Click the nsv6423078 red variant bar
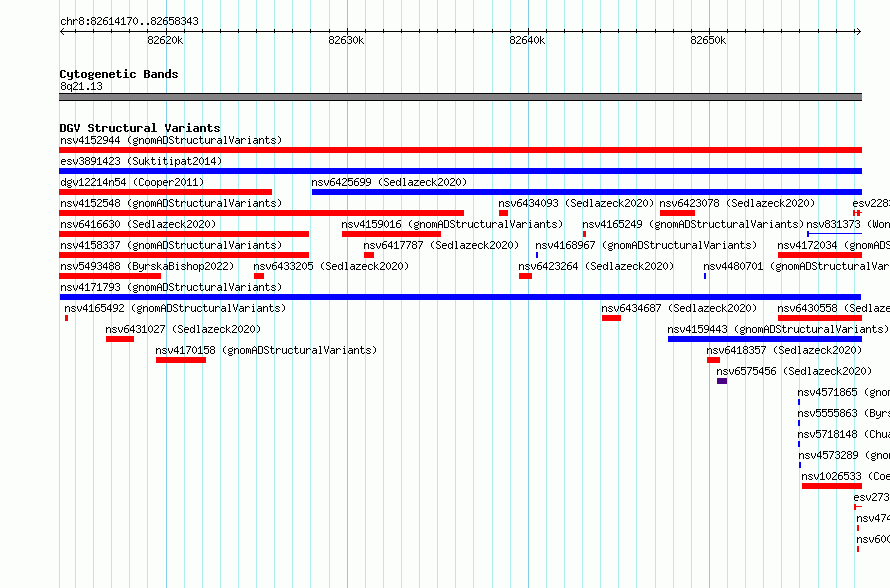Screen dimensions: 890x588 pyautogui.click(x=677, y=213)
